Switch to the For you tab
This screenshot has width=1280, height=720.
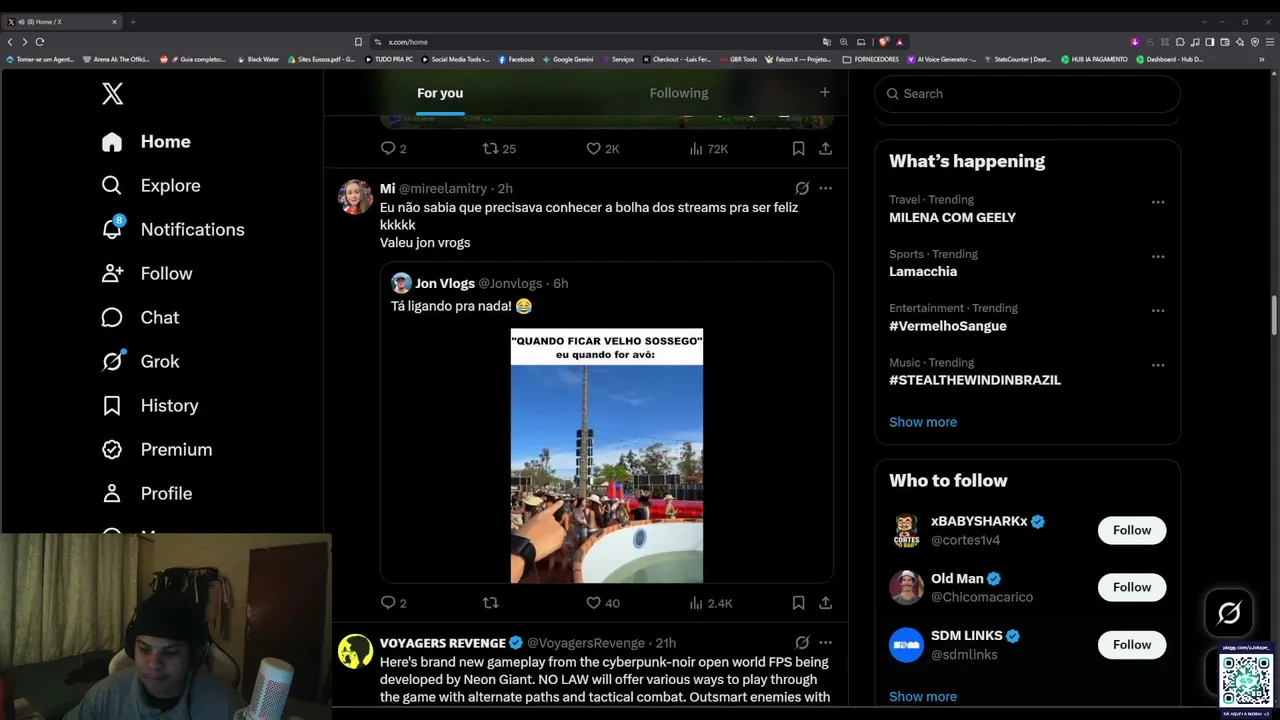[x=440, y=93]
